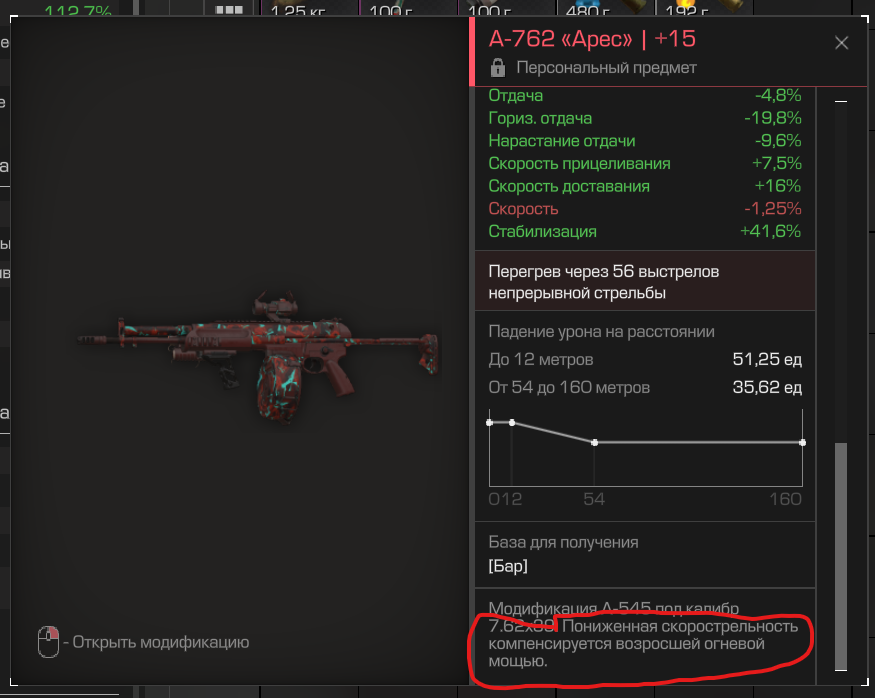
Task: Select the 12 meter point on damage graph
Action: click(512, 422)
